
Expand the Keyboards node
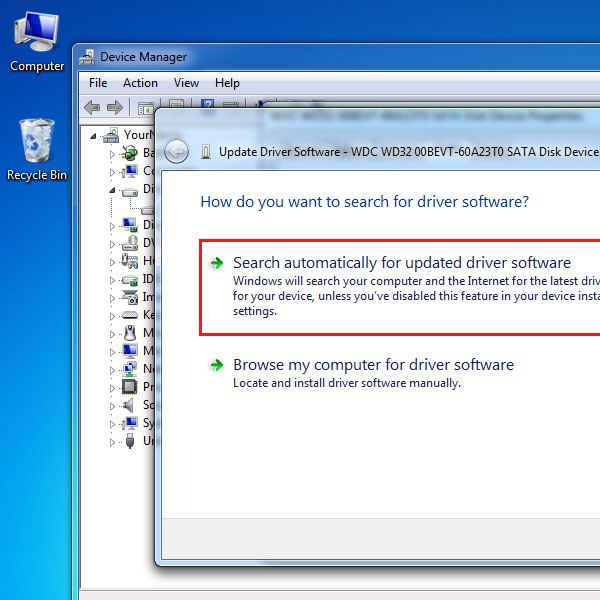pyautogui.click(x=112, y=316)
